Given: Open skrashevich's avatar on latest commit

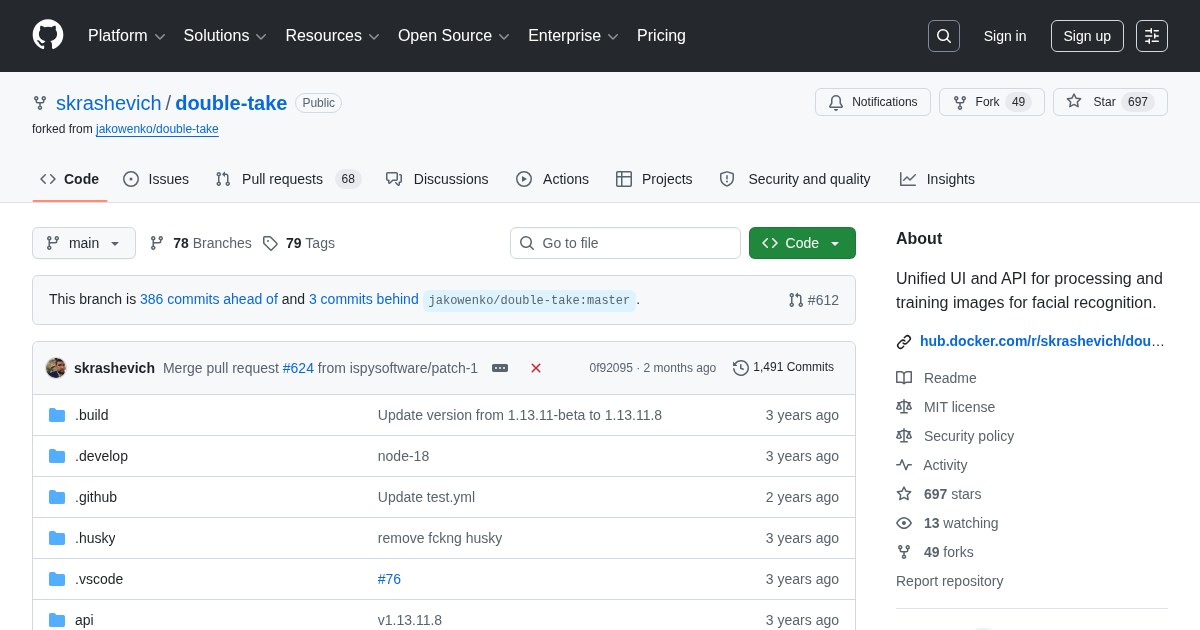Looking at the screenshot, I should coord(56,368).
